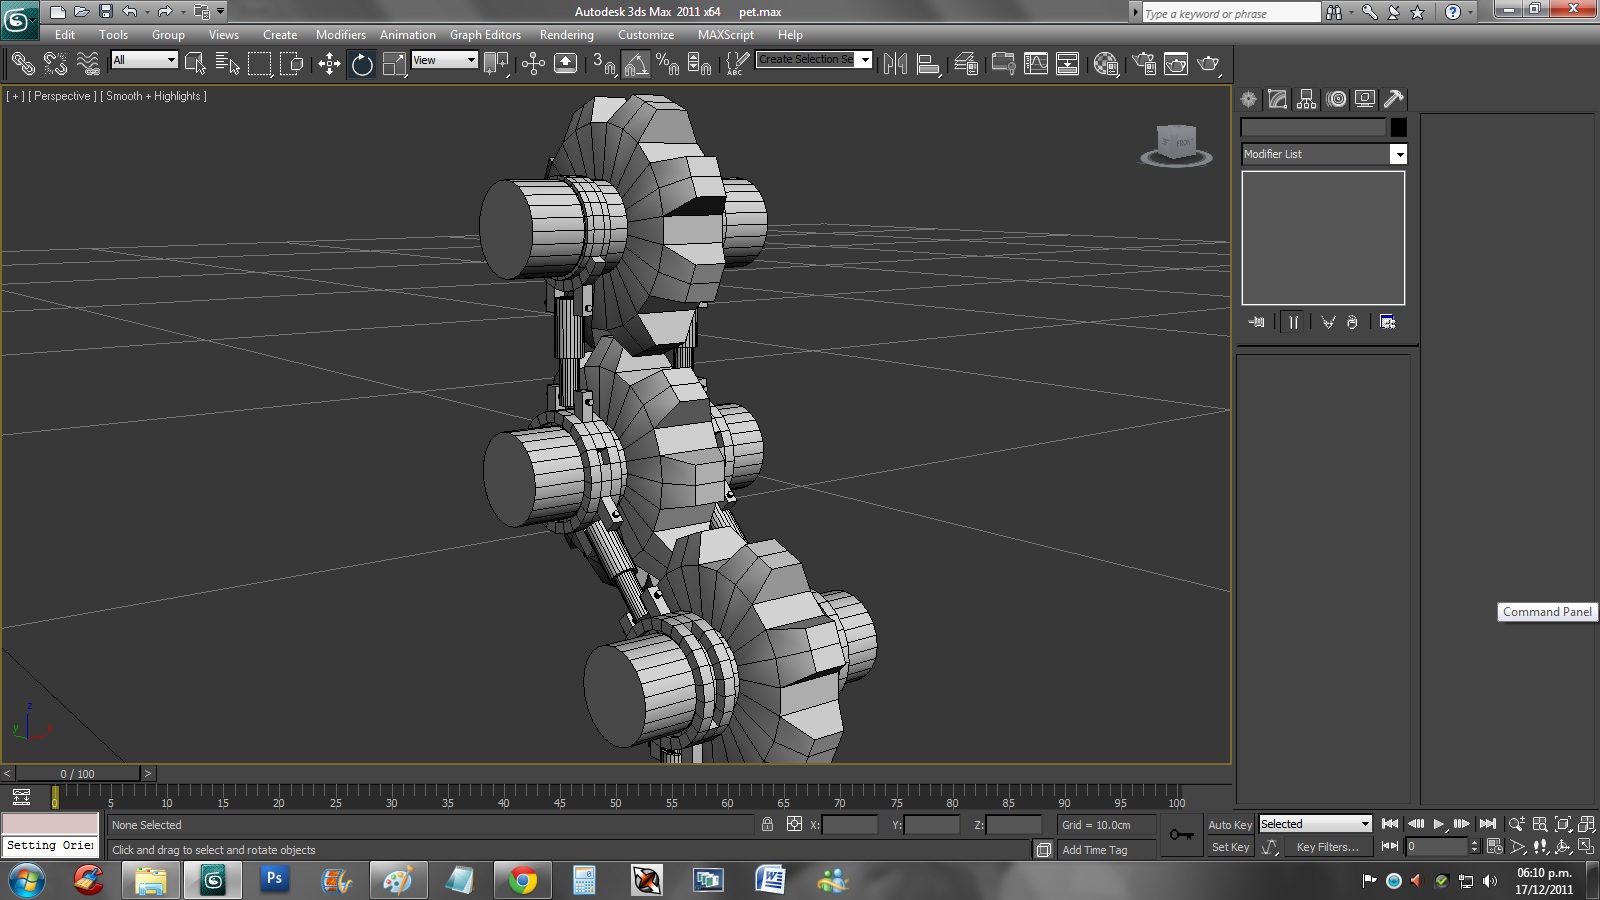Open the Schematic View
Screen dimensions: 1600x900
[1068, 64]
